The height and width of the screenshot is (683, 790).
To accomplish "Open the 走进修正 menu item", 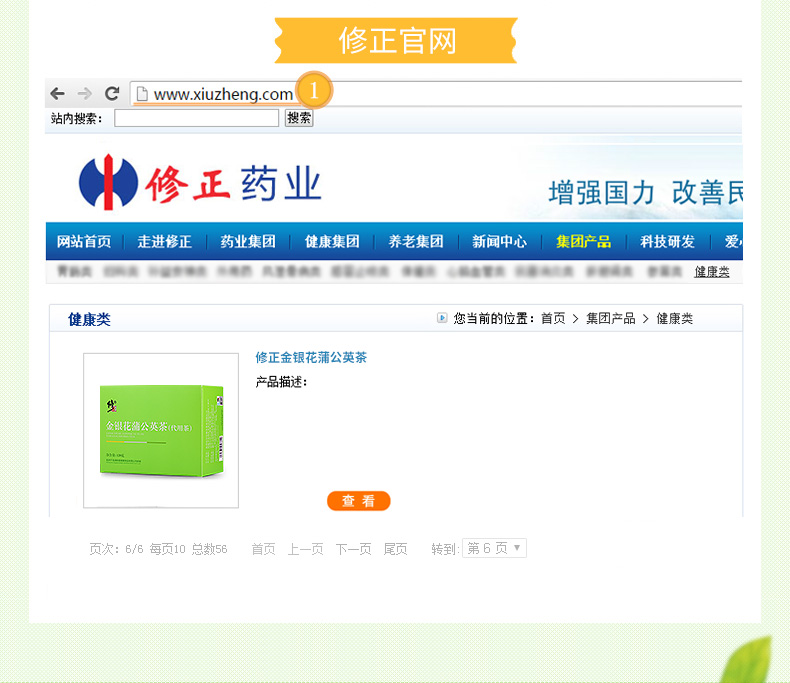I will [x=165, y=241].
